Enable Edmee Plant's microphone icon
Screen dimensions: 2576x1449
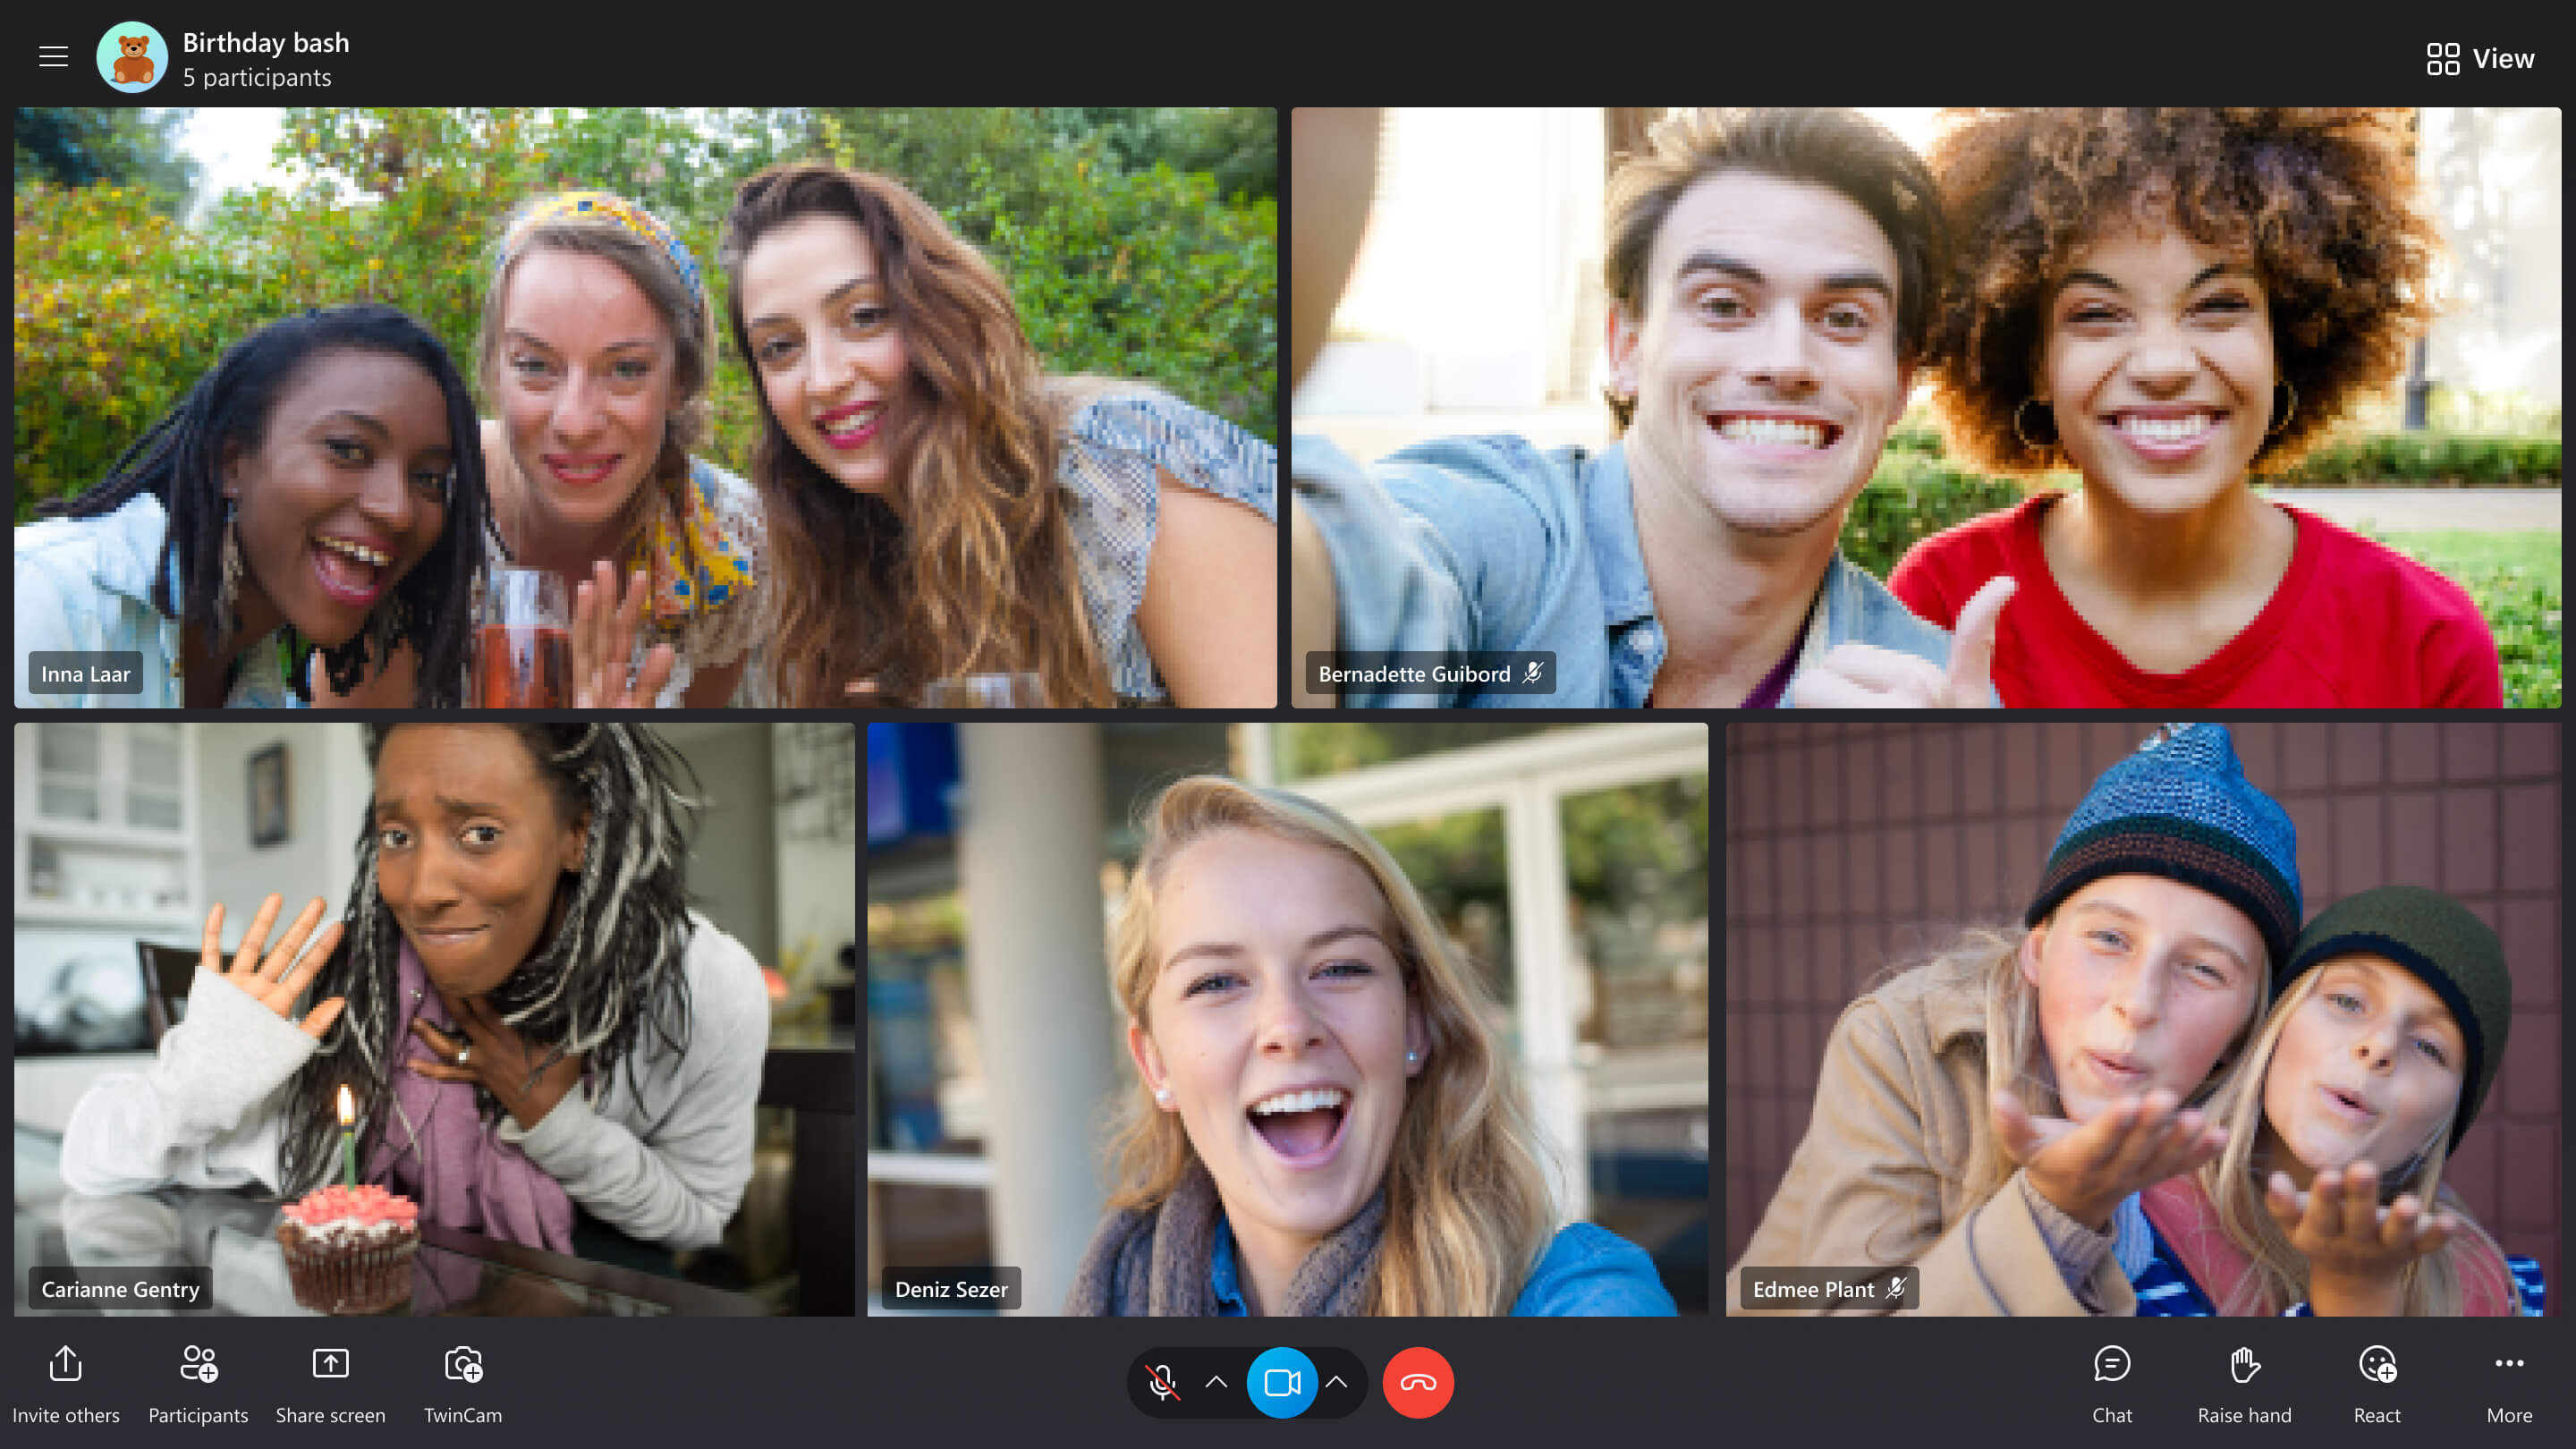pyautogui.click(x=1893, y=1288)
